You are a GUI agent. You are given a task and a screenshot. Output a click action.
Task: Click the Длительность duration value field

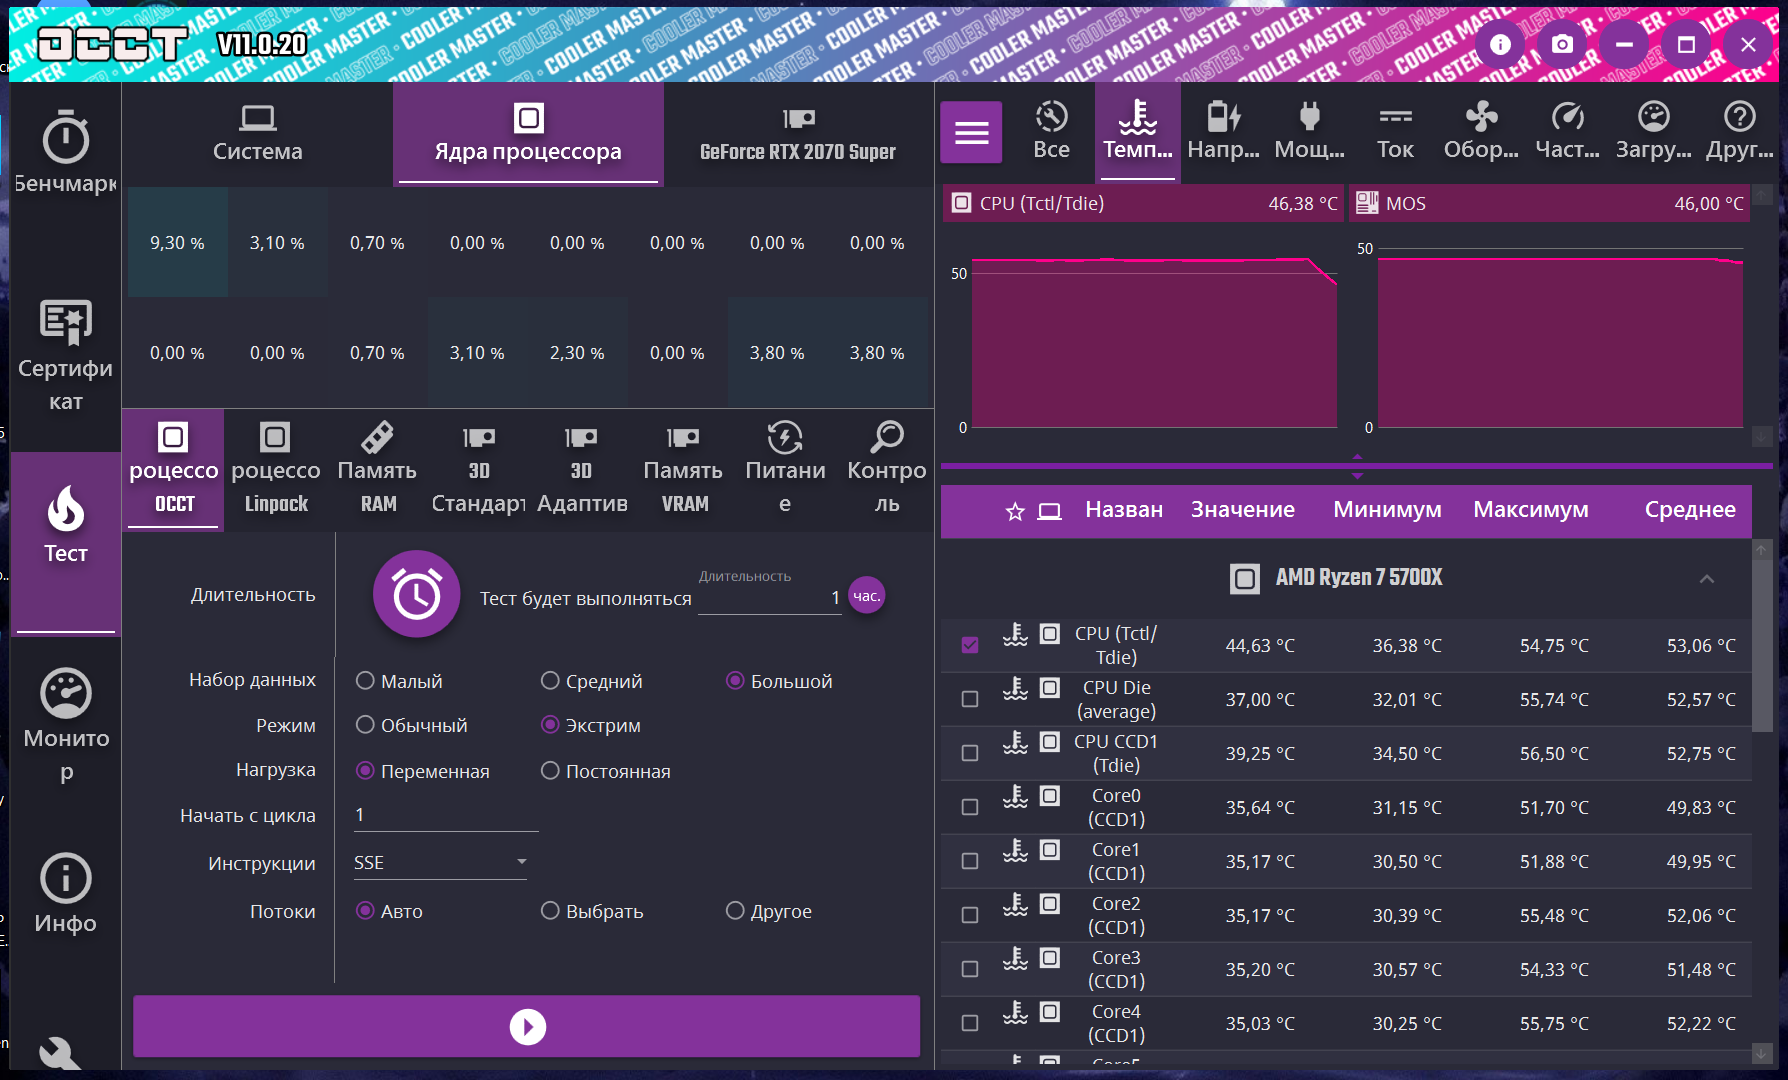click(770, 598)
